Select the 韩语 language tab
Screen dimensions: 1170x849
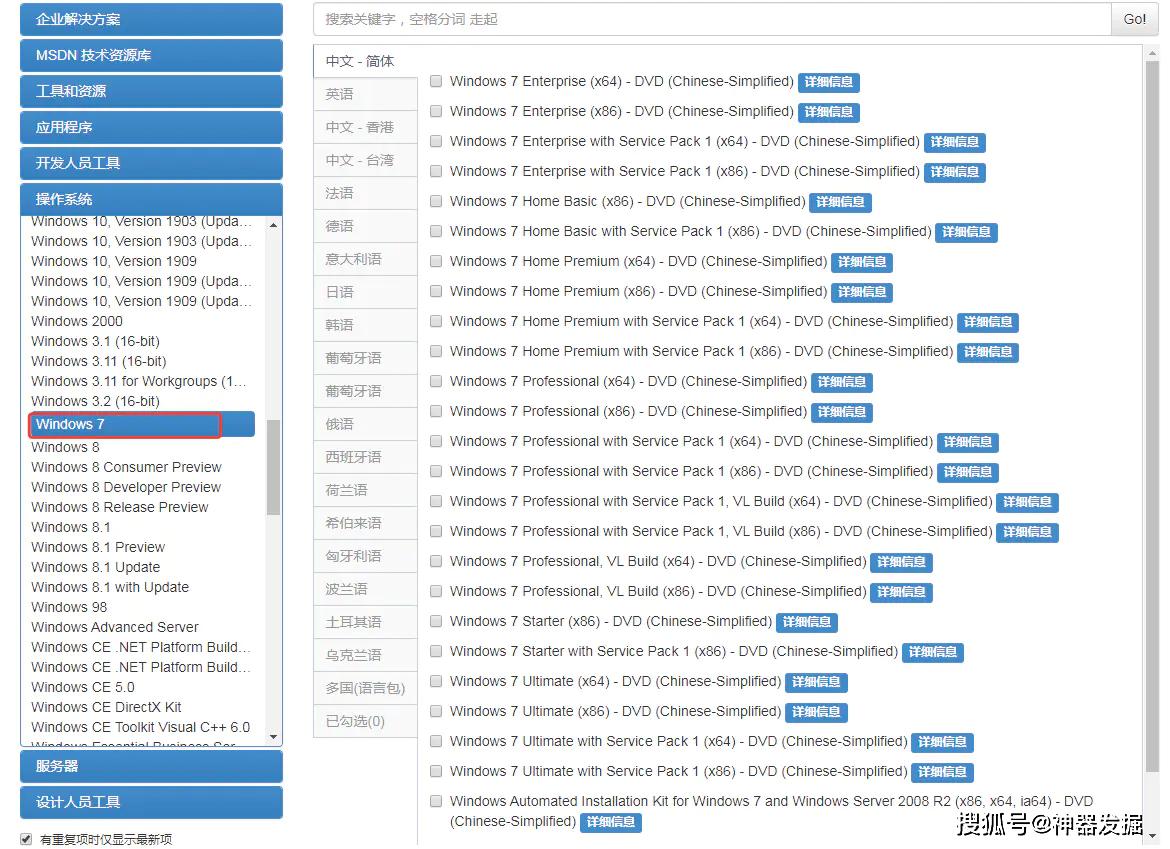[x=365, y=325]
